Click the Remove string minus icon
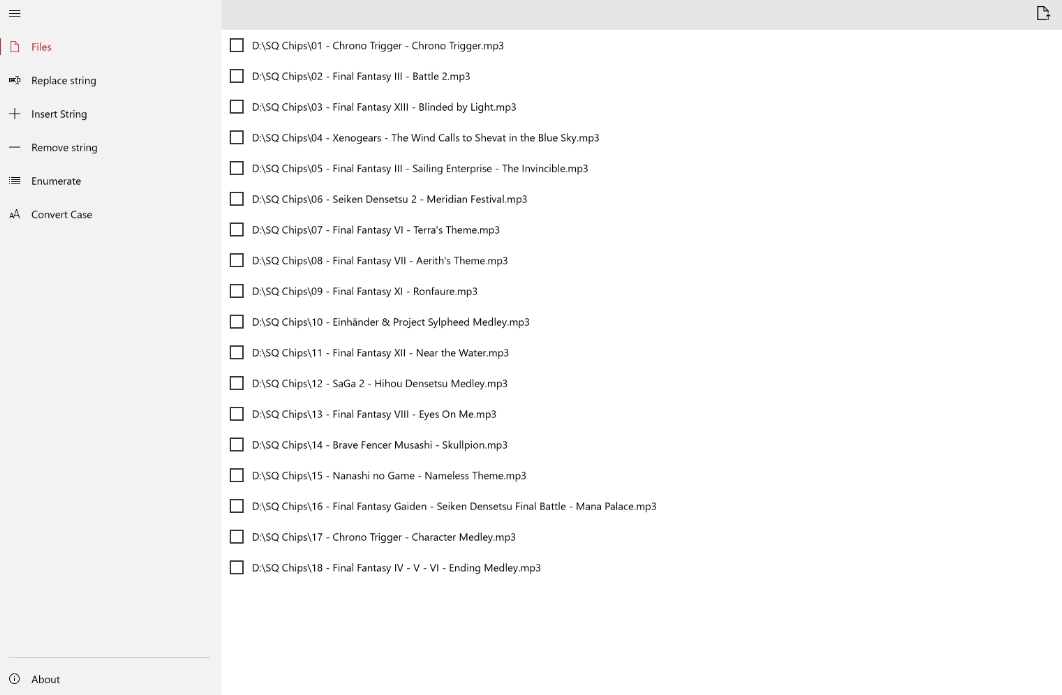 tap(14, 147)
